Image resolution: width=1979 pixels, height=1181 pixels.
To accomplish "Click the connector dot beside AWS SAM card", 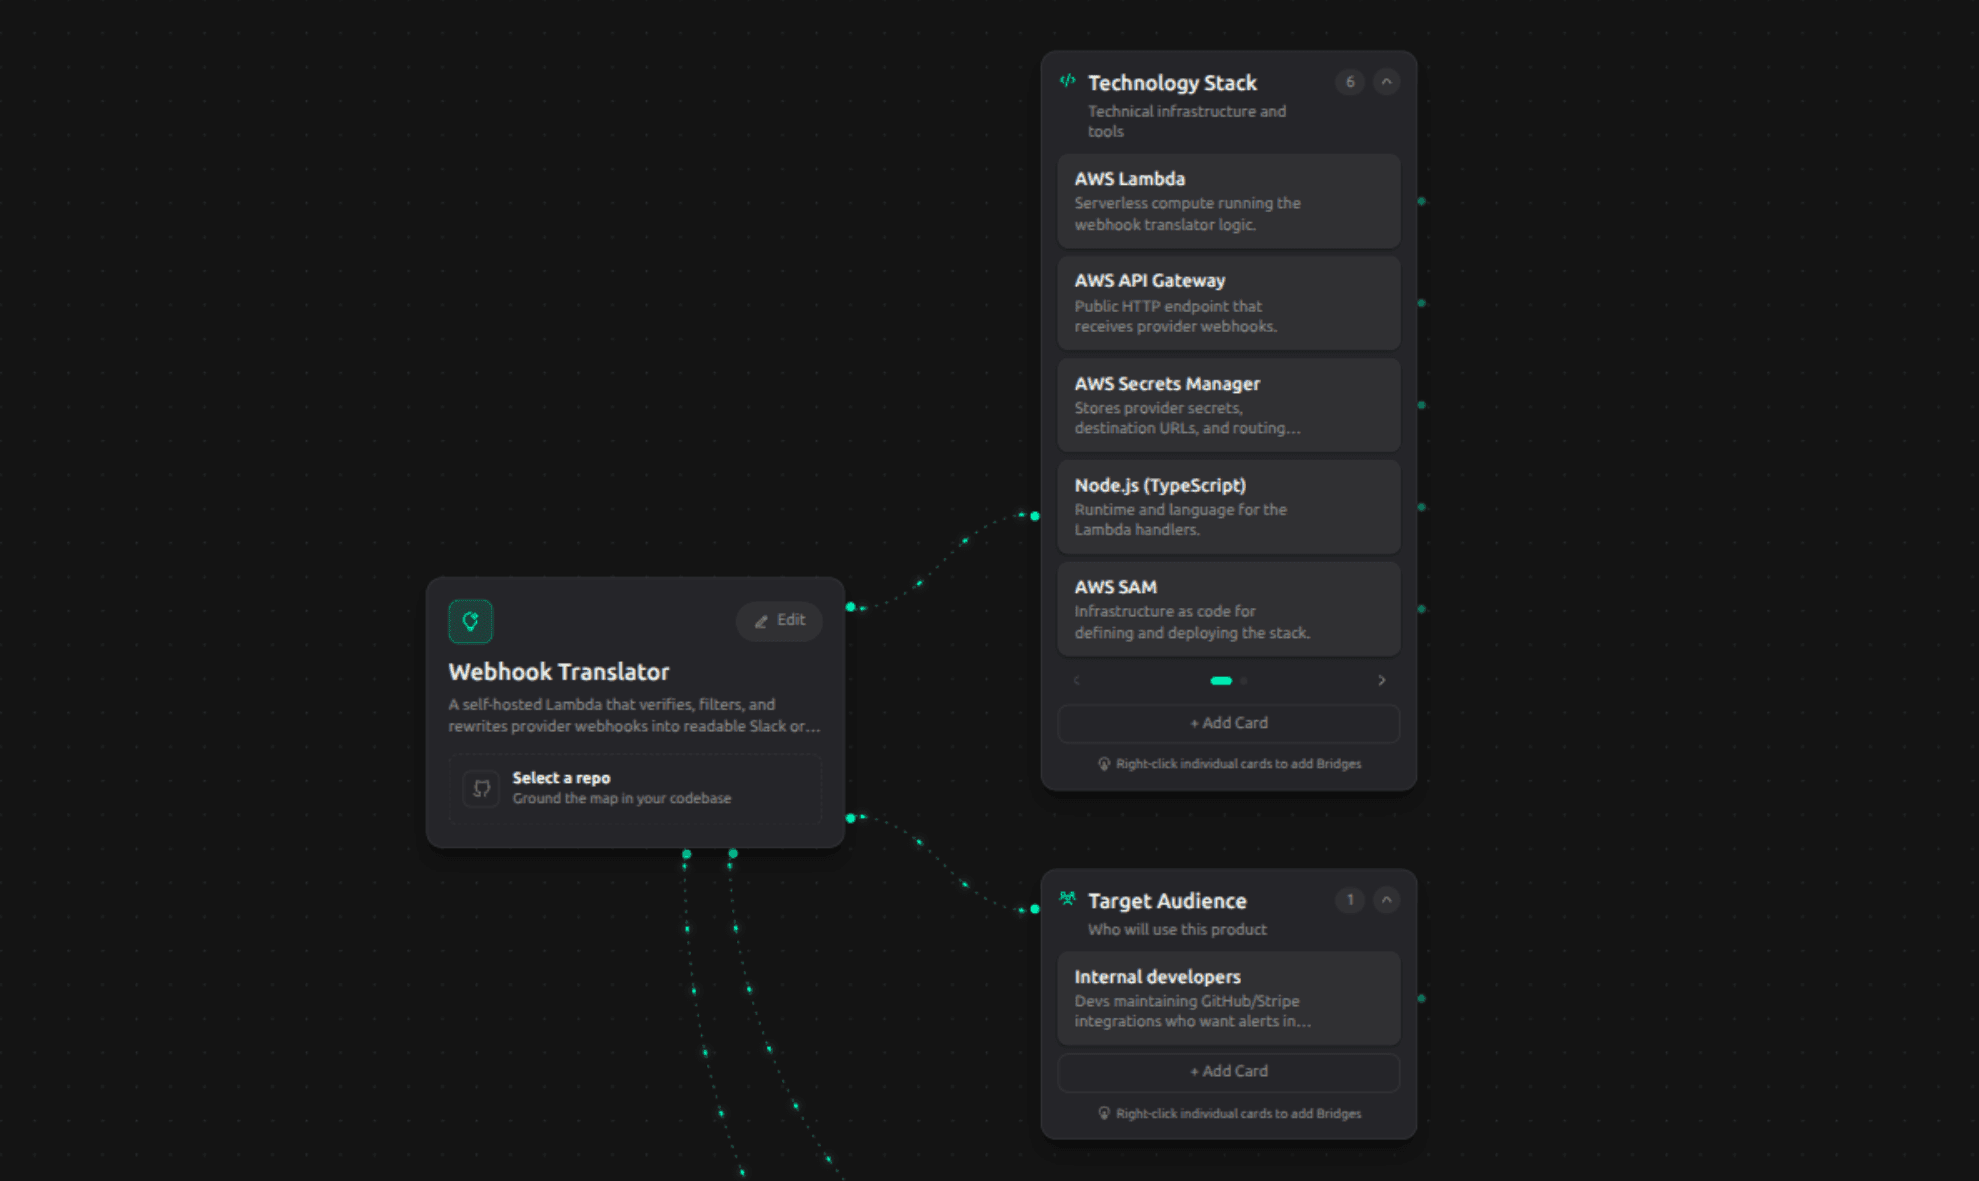I will pos(1421,609).
